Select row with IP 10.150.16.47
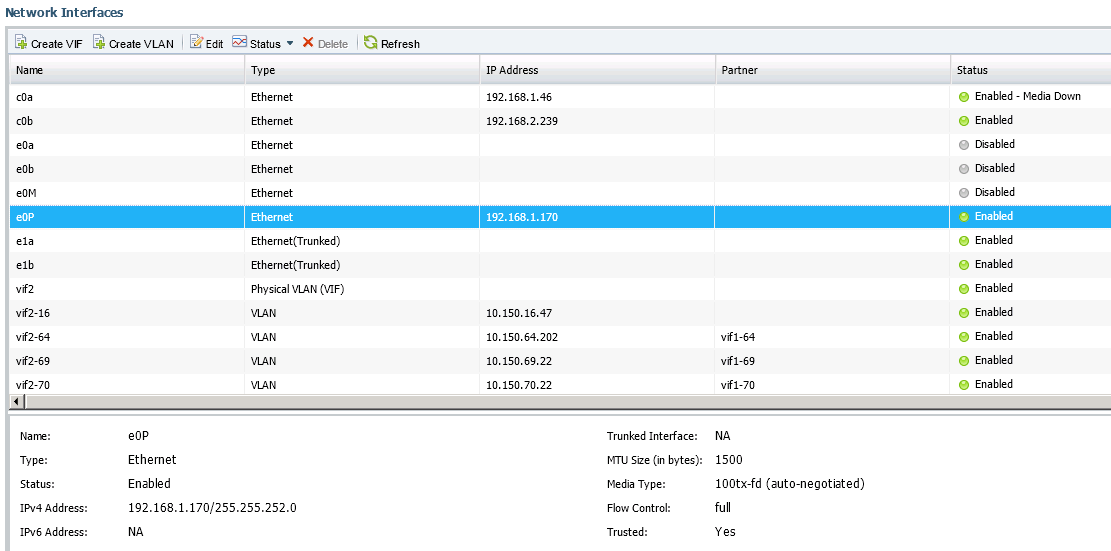The image size is (1111, 551). click(x=520, y=313)
